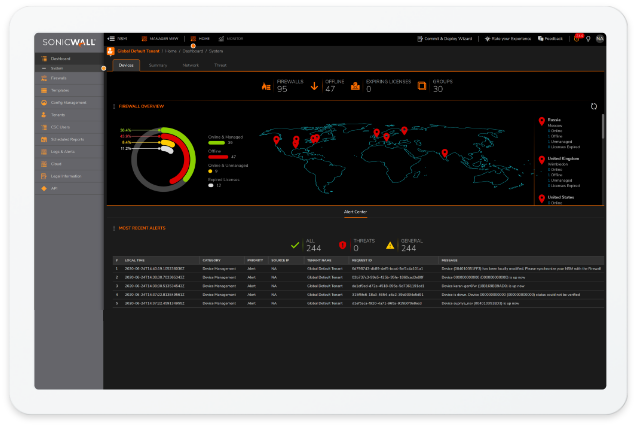Open the Tenants sidebar section

[x=69, y=115]
